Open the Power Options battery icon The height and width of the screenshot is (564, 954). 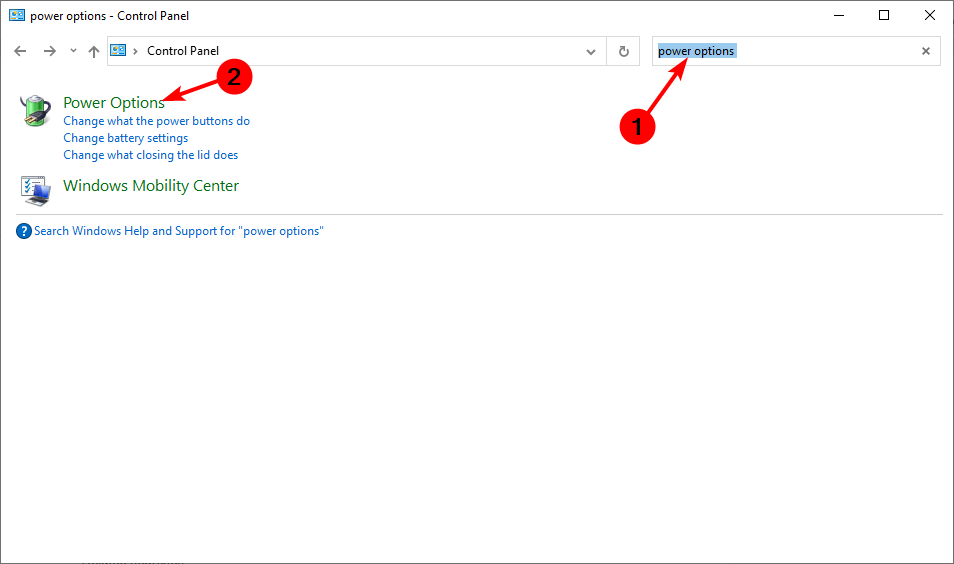(36, 110)
